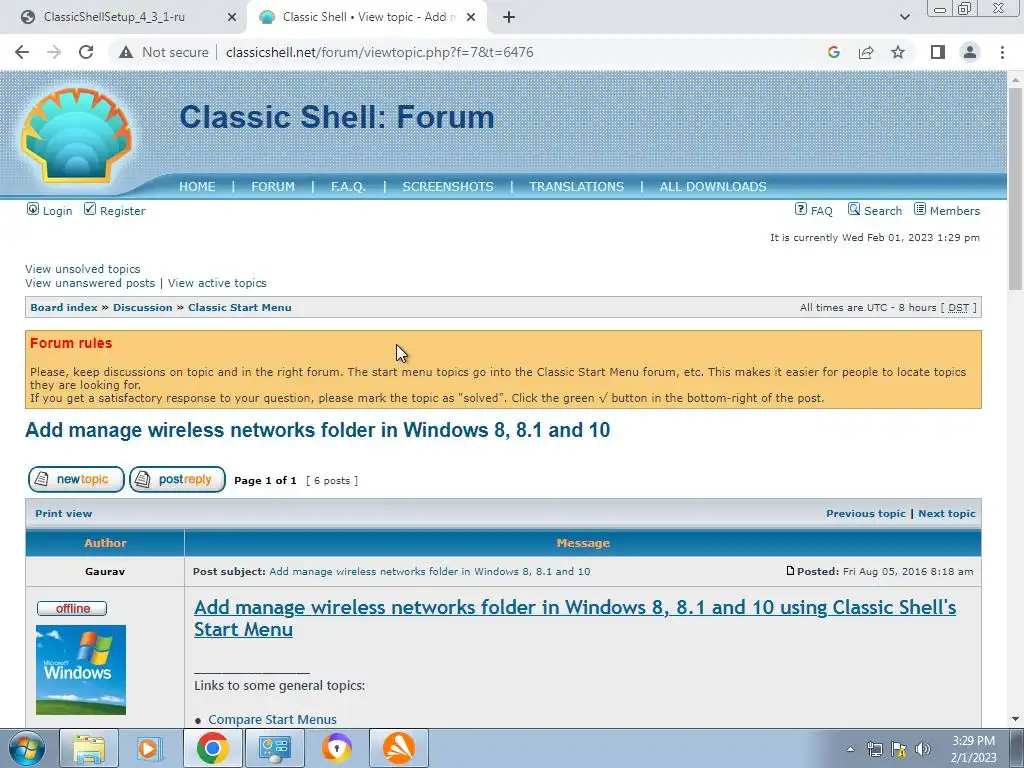Go back with the browser back arrow
The height and width of the screenshot is (768, 1024).
point(22,52)
